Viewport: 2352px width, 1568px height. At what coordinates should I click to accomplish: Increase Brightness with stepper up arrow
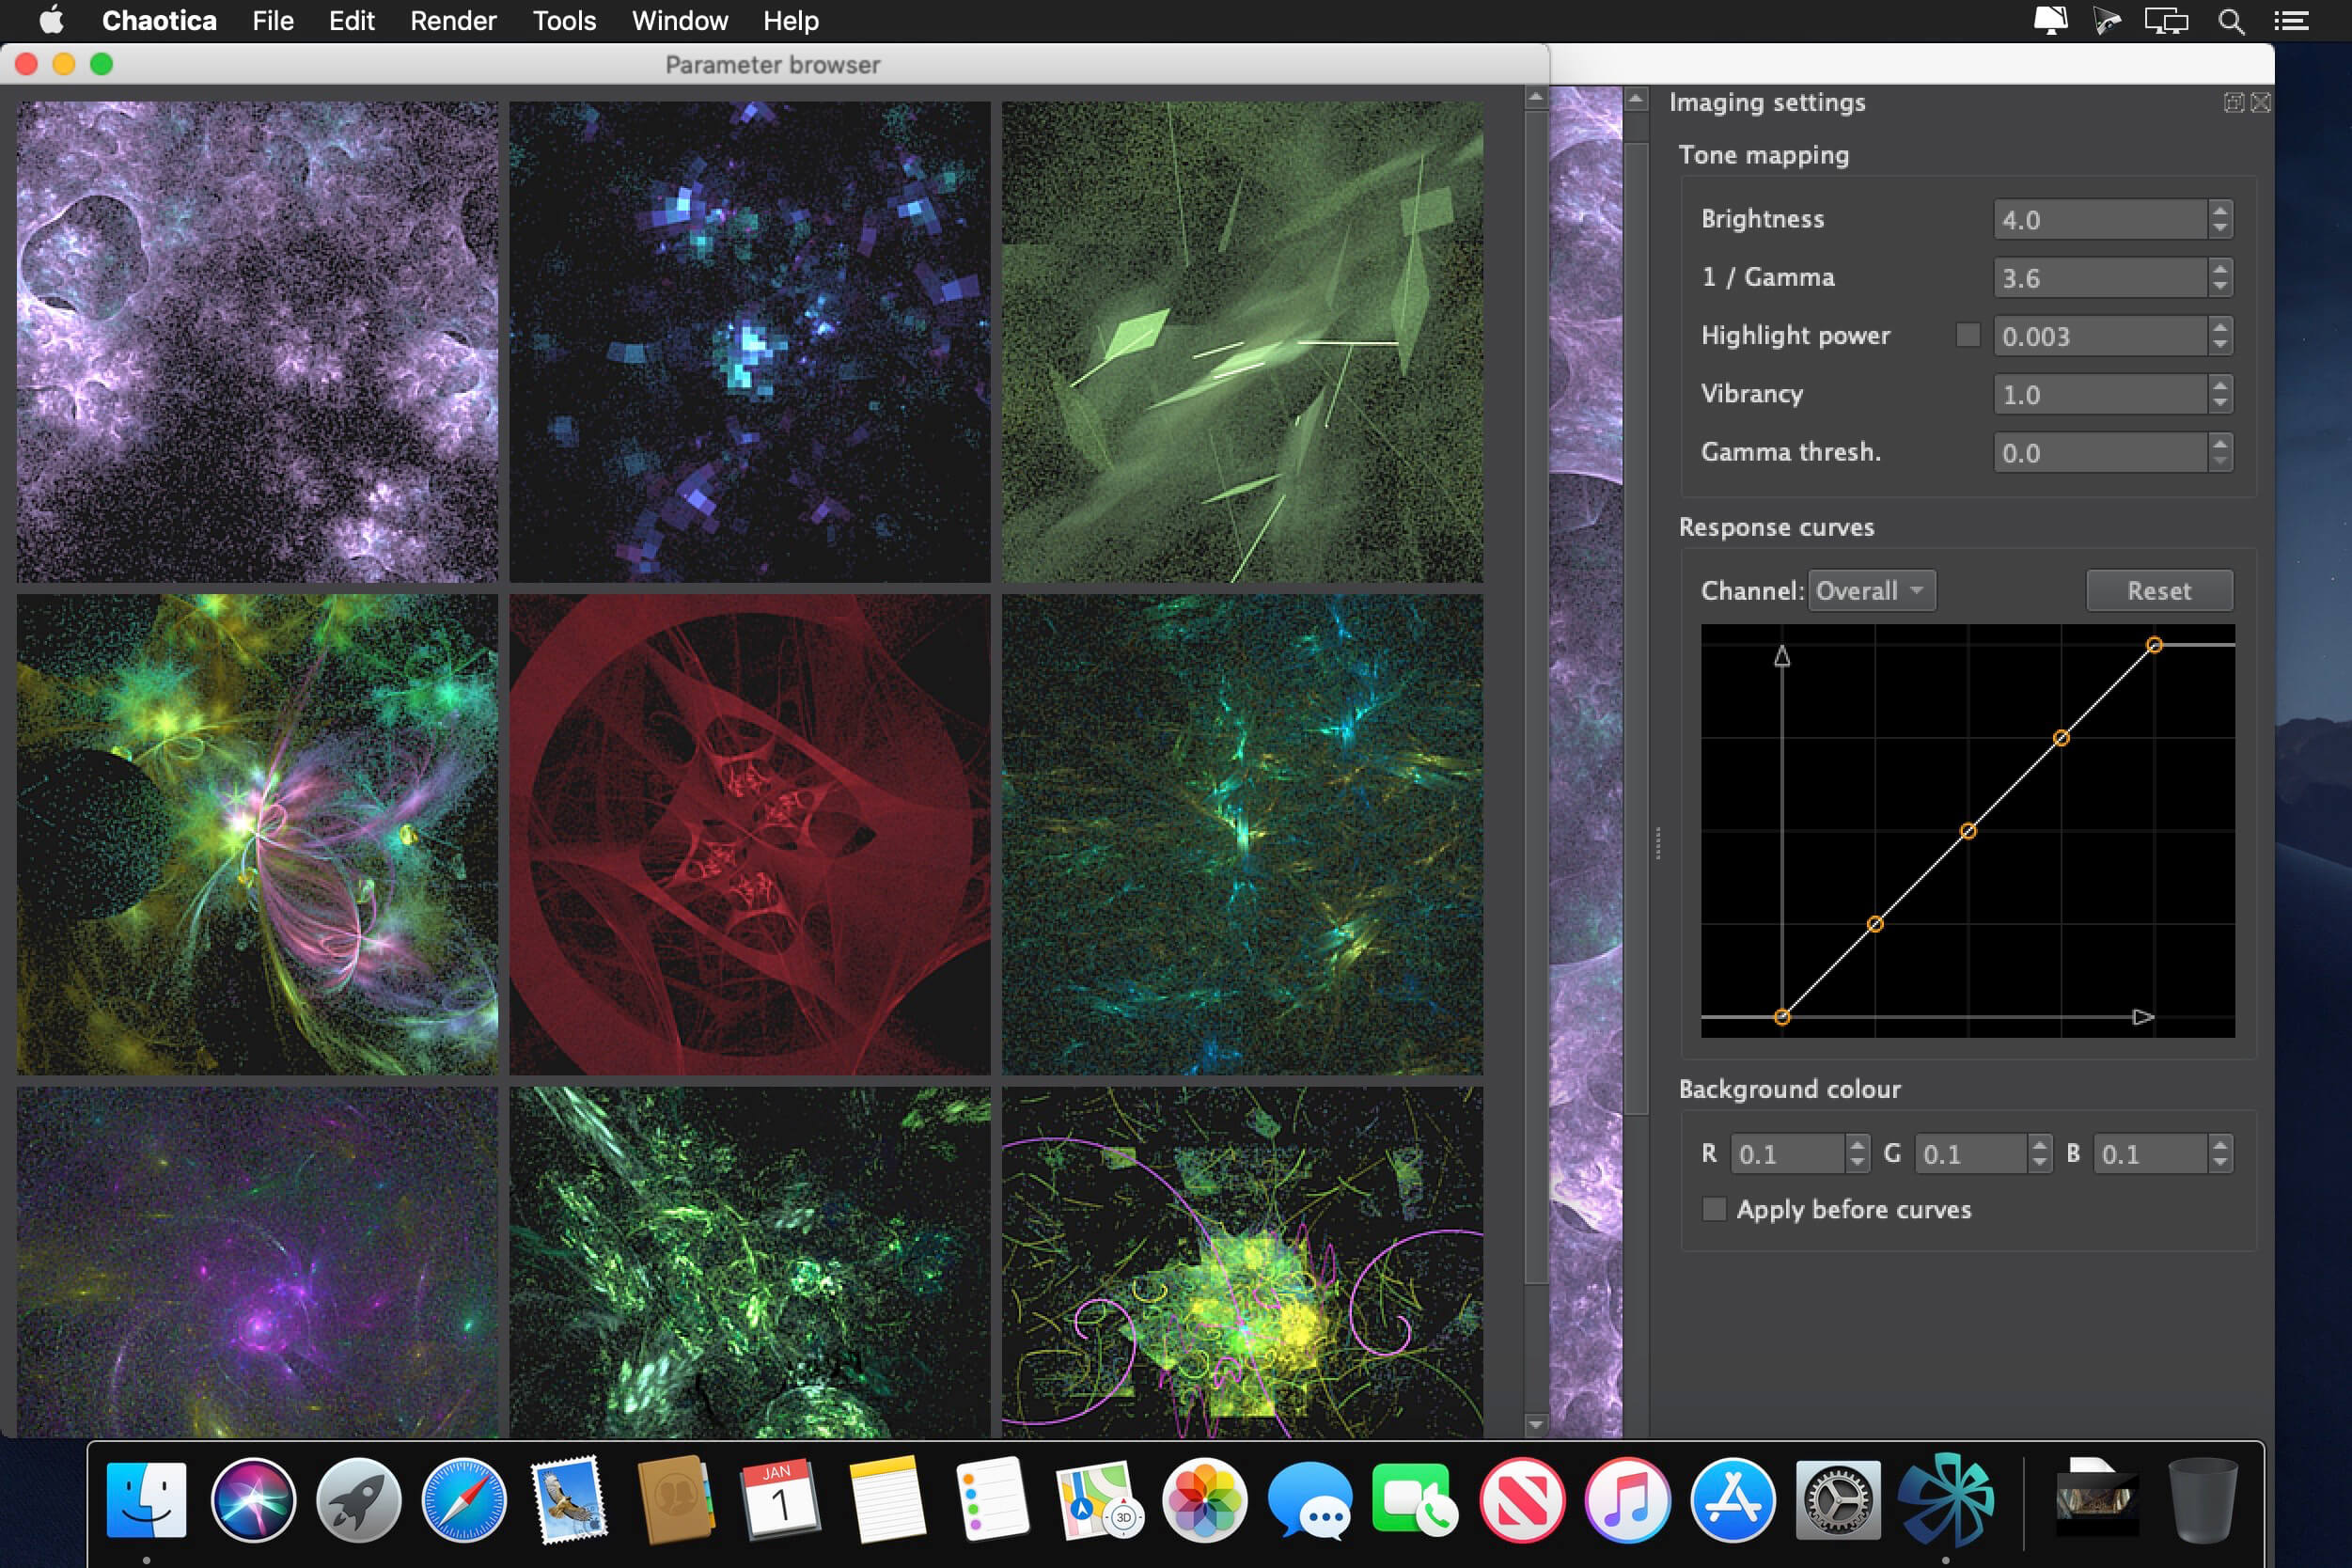pos(2220,211)
